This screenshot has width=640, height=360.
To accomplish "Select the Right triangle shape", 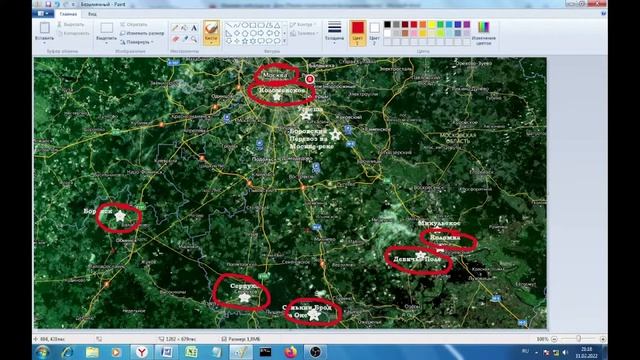I will [229, 33].
